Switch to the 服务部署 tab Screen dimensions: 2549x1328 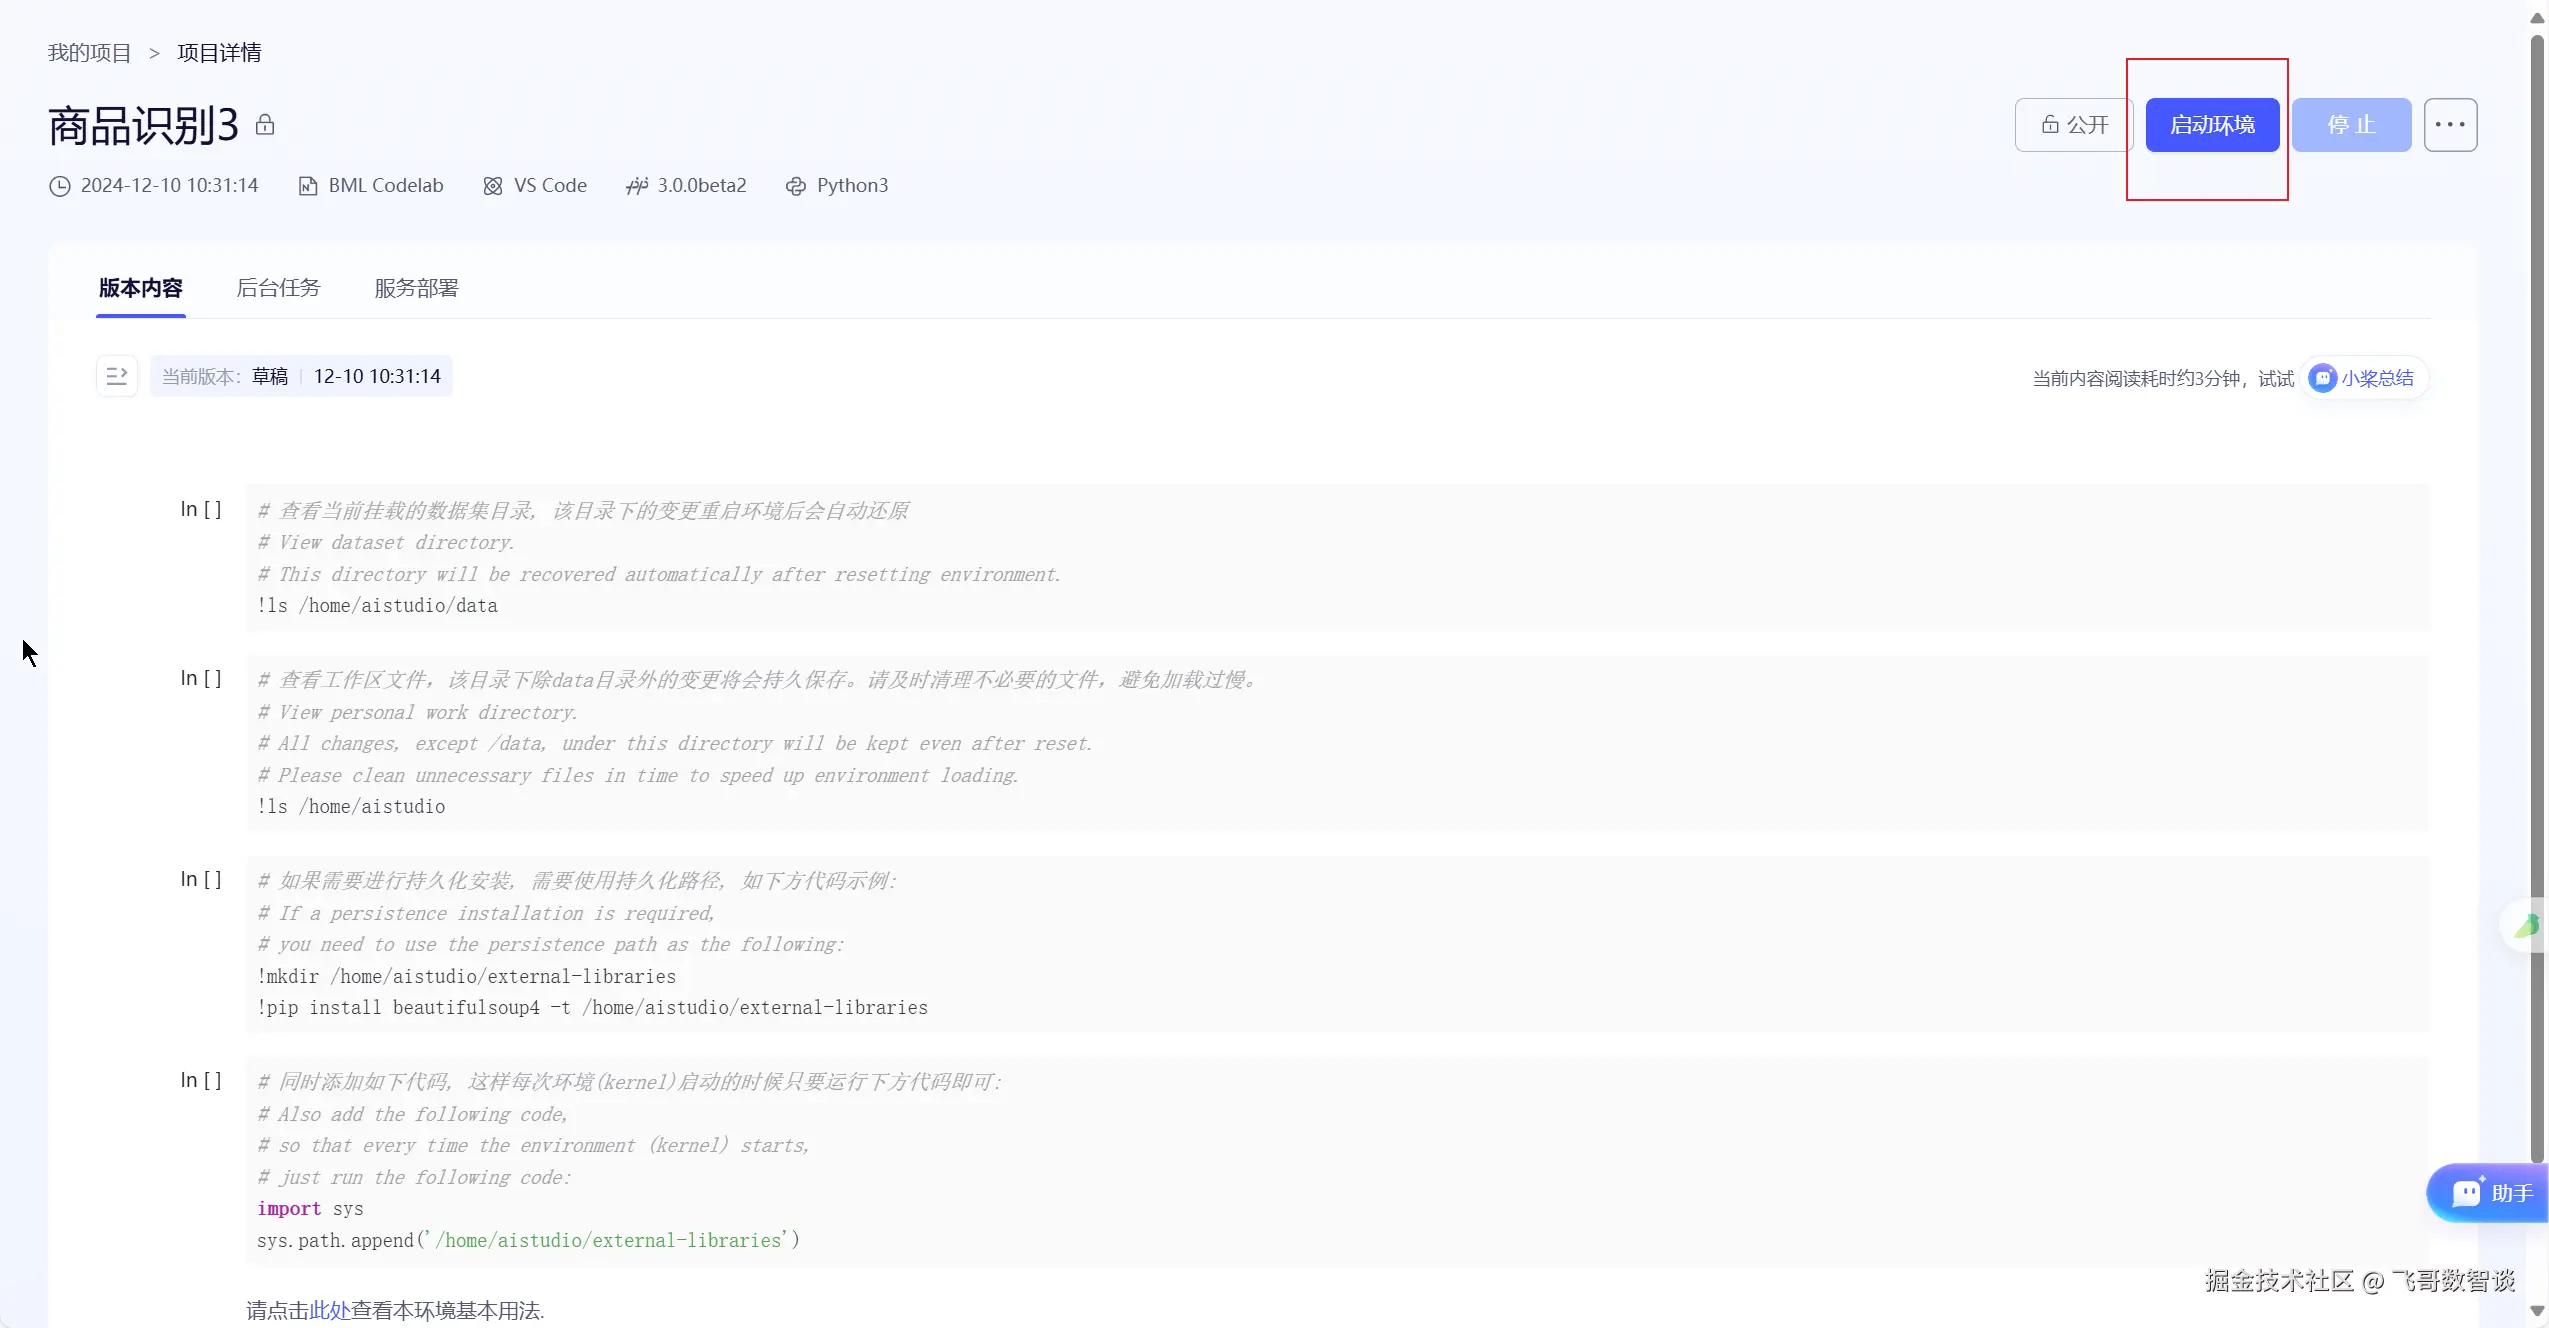(x=416, y=288)
